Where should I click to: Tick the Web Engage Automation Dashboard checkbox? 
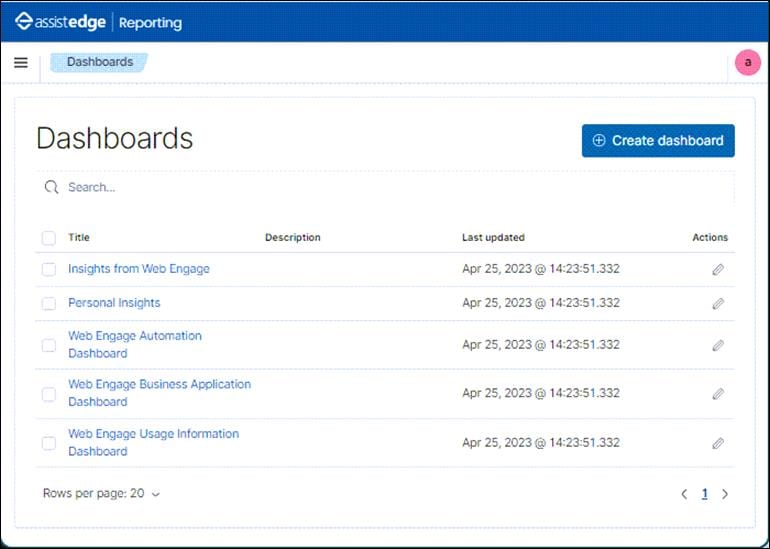tap(49, 345)
